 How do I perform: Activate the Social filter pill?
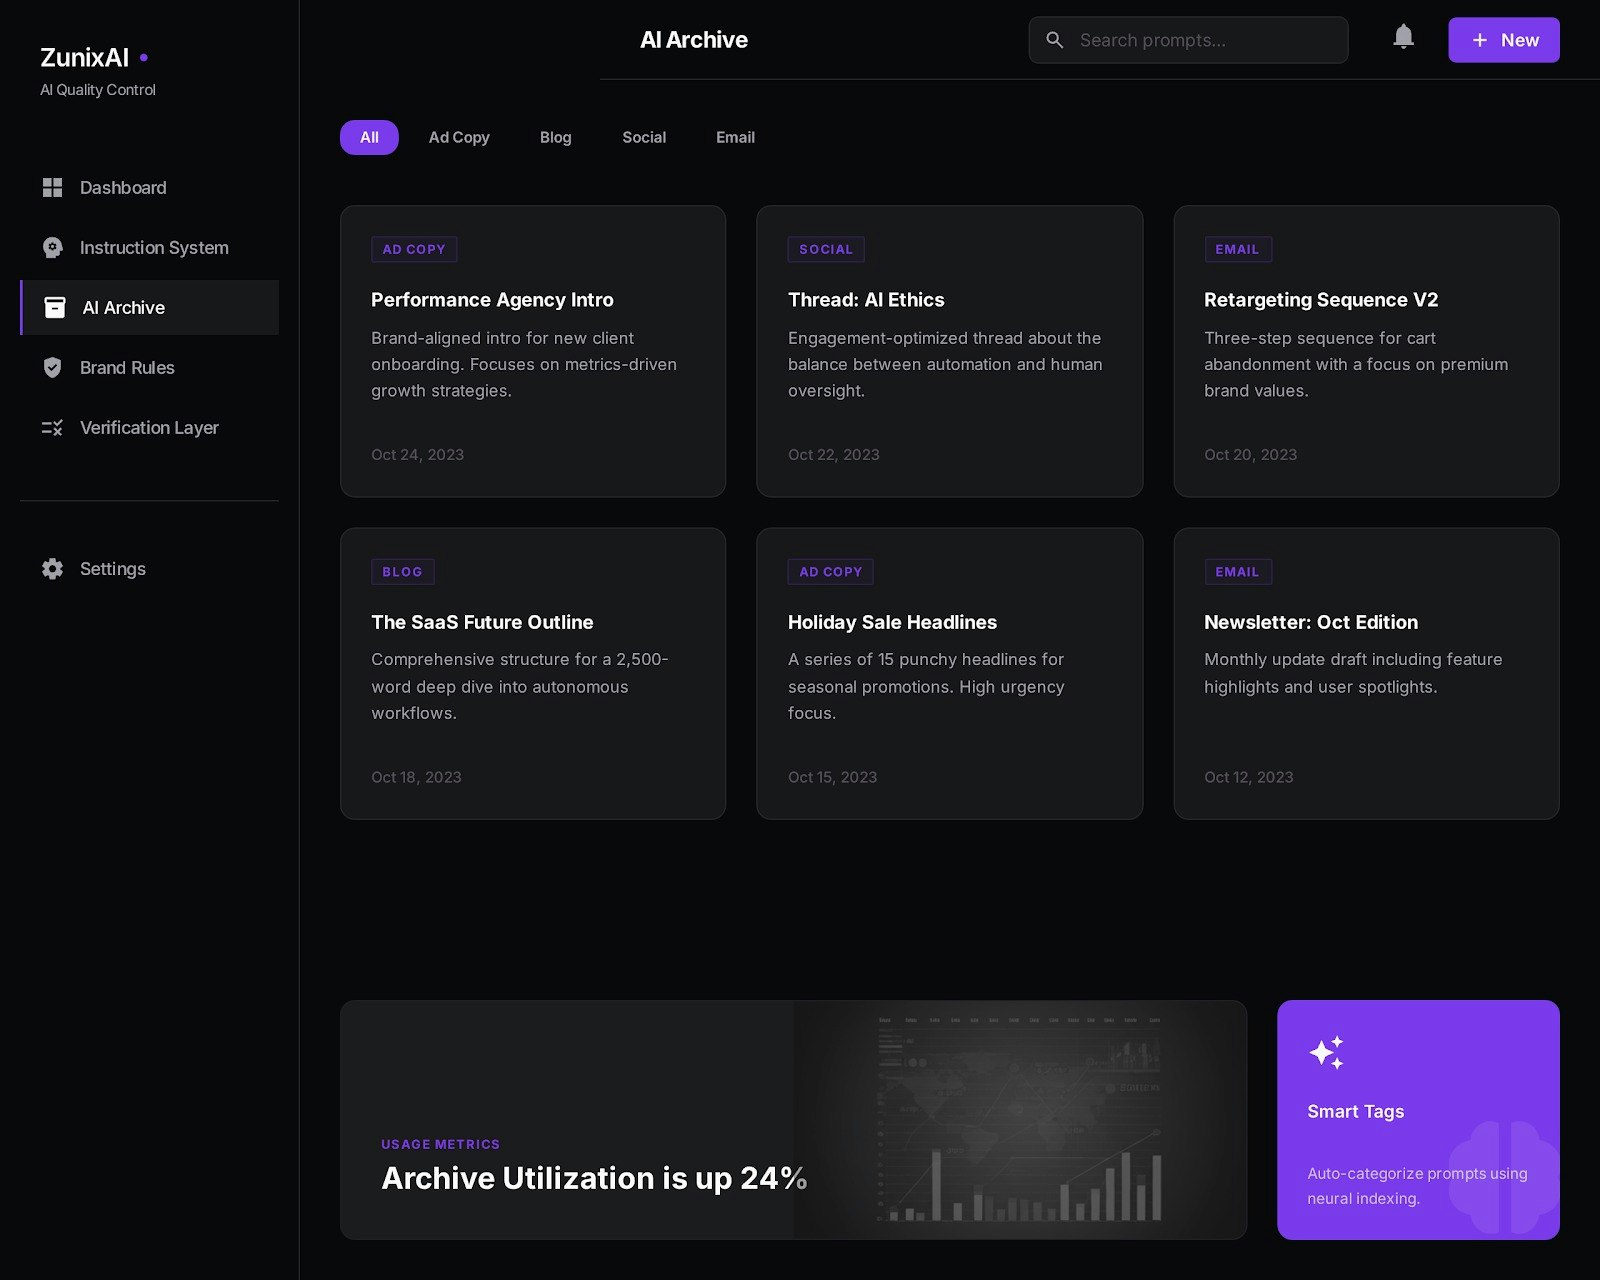pyautogui.click(x=643, y=137)
